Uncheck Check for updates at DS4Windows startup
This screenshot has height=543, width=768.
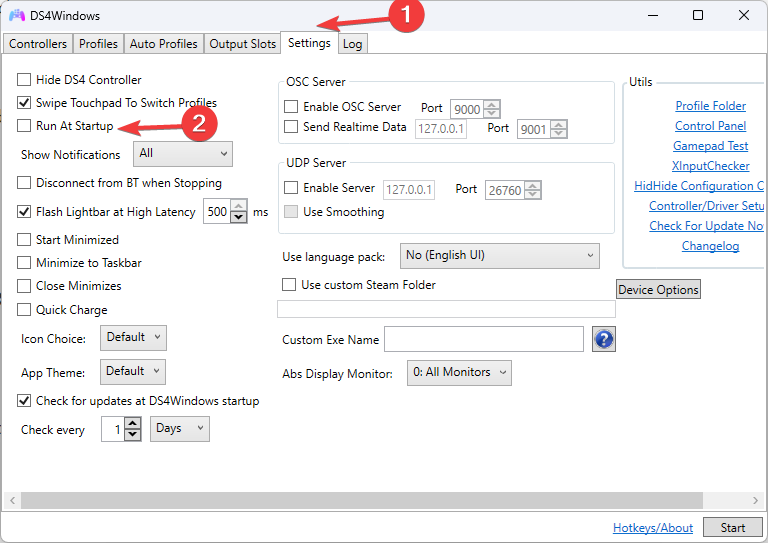[x=24, y=401]
